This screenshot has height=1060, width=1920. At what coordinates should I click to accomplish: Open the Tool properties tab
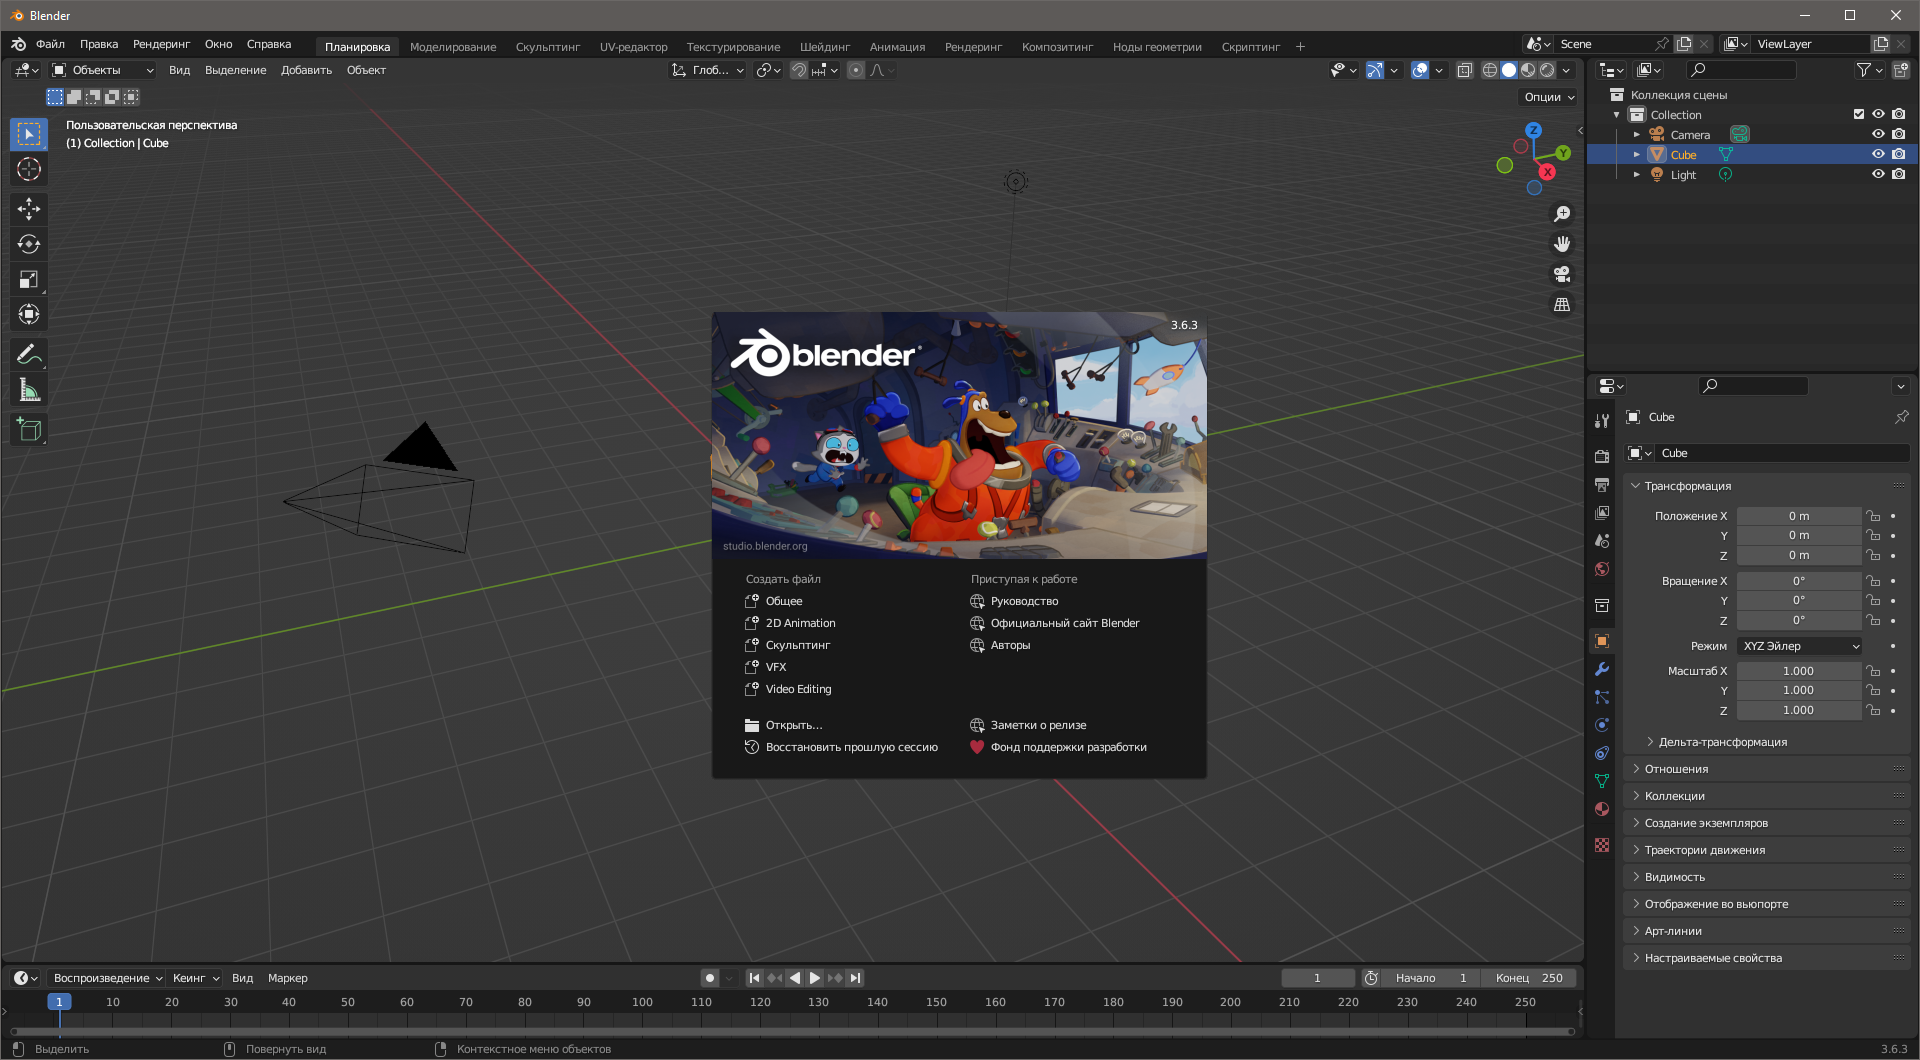point(1602,421)
